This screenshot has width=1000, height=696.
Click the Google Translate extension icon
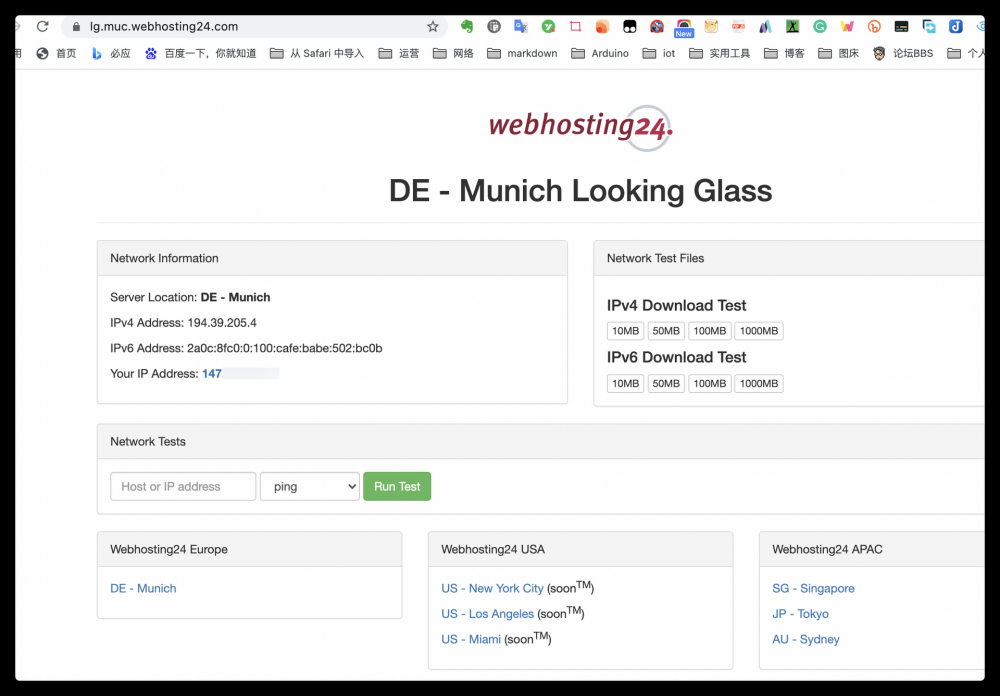coord(521,27)
